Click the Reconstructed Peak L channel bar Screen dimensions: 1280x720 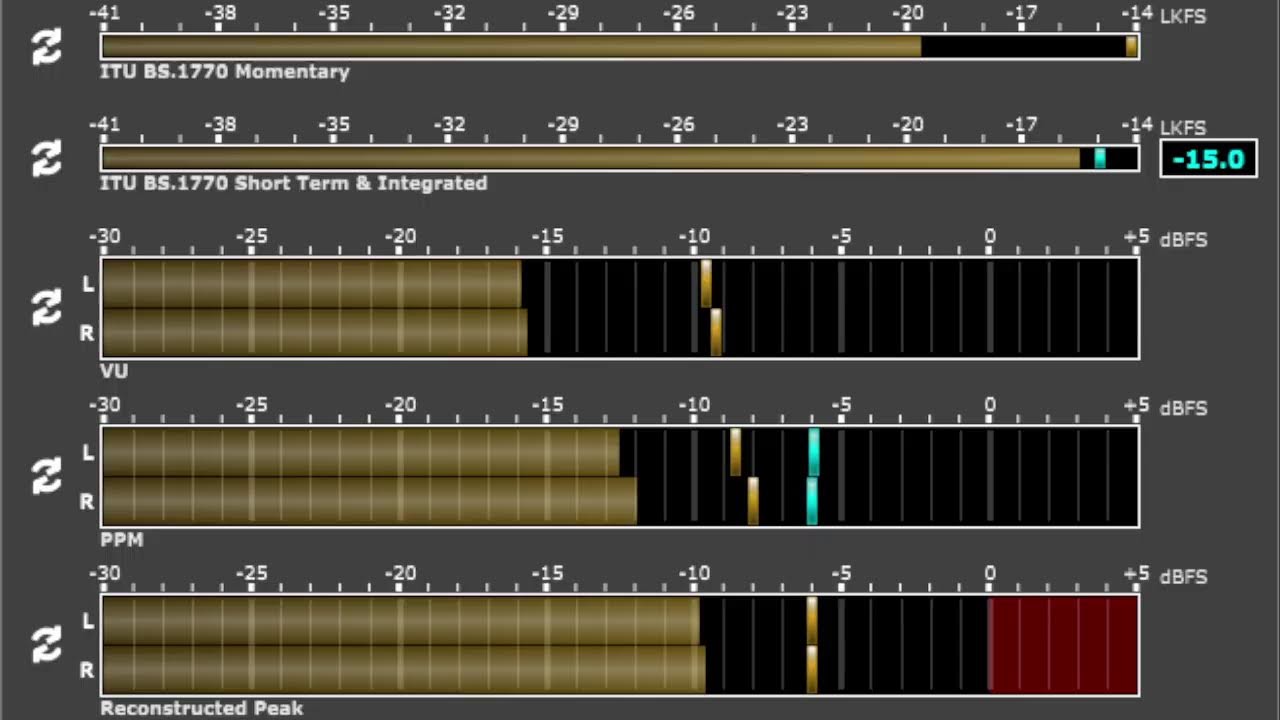(x=620, y=621)
